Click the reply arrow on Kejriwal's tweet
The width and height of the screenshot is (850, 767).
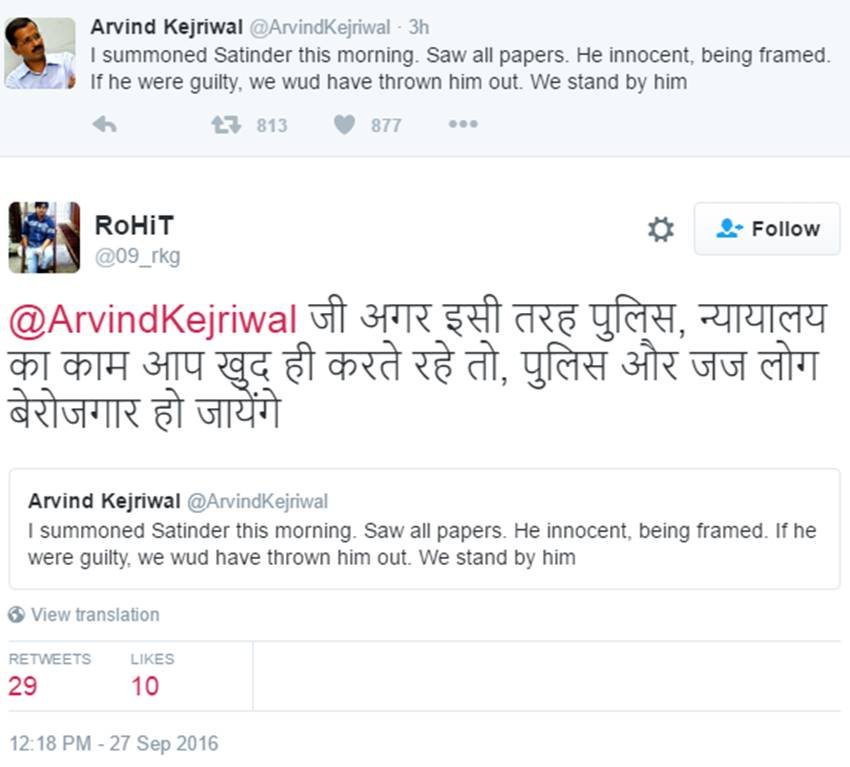click(104, 124)
